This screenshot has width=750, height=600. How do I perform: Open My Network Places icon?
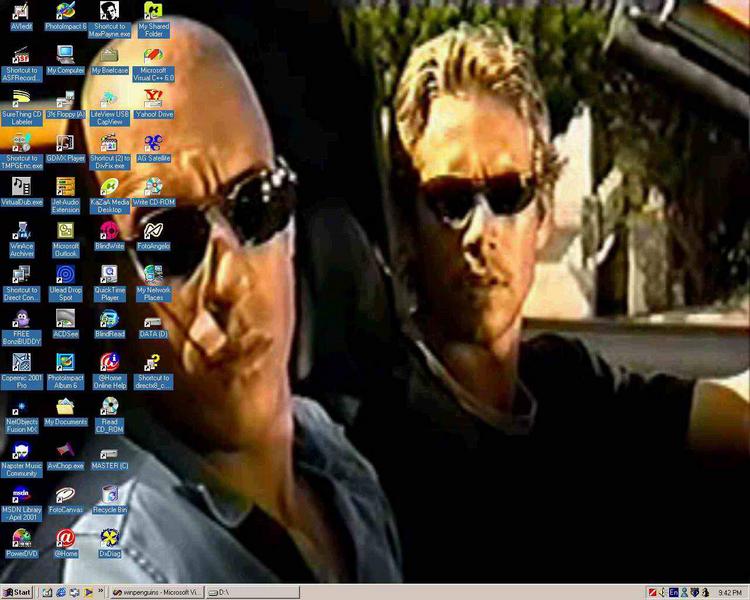click(154, 284)
